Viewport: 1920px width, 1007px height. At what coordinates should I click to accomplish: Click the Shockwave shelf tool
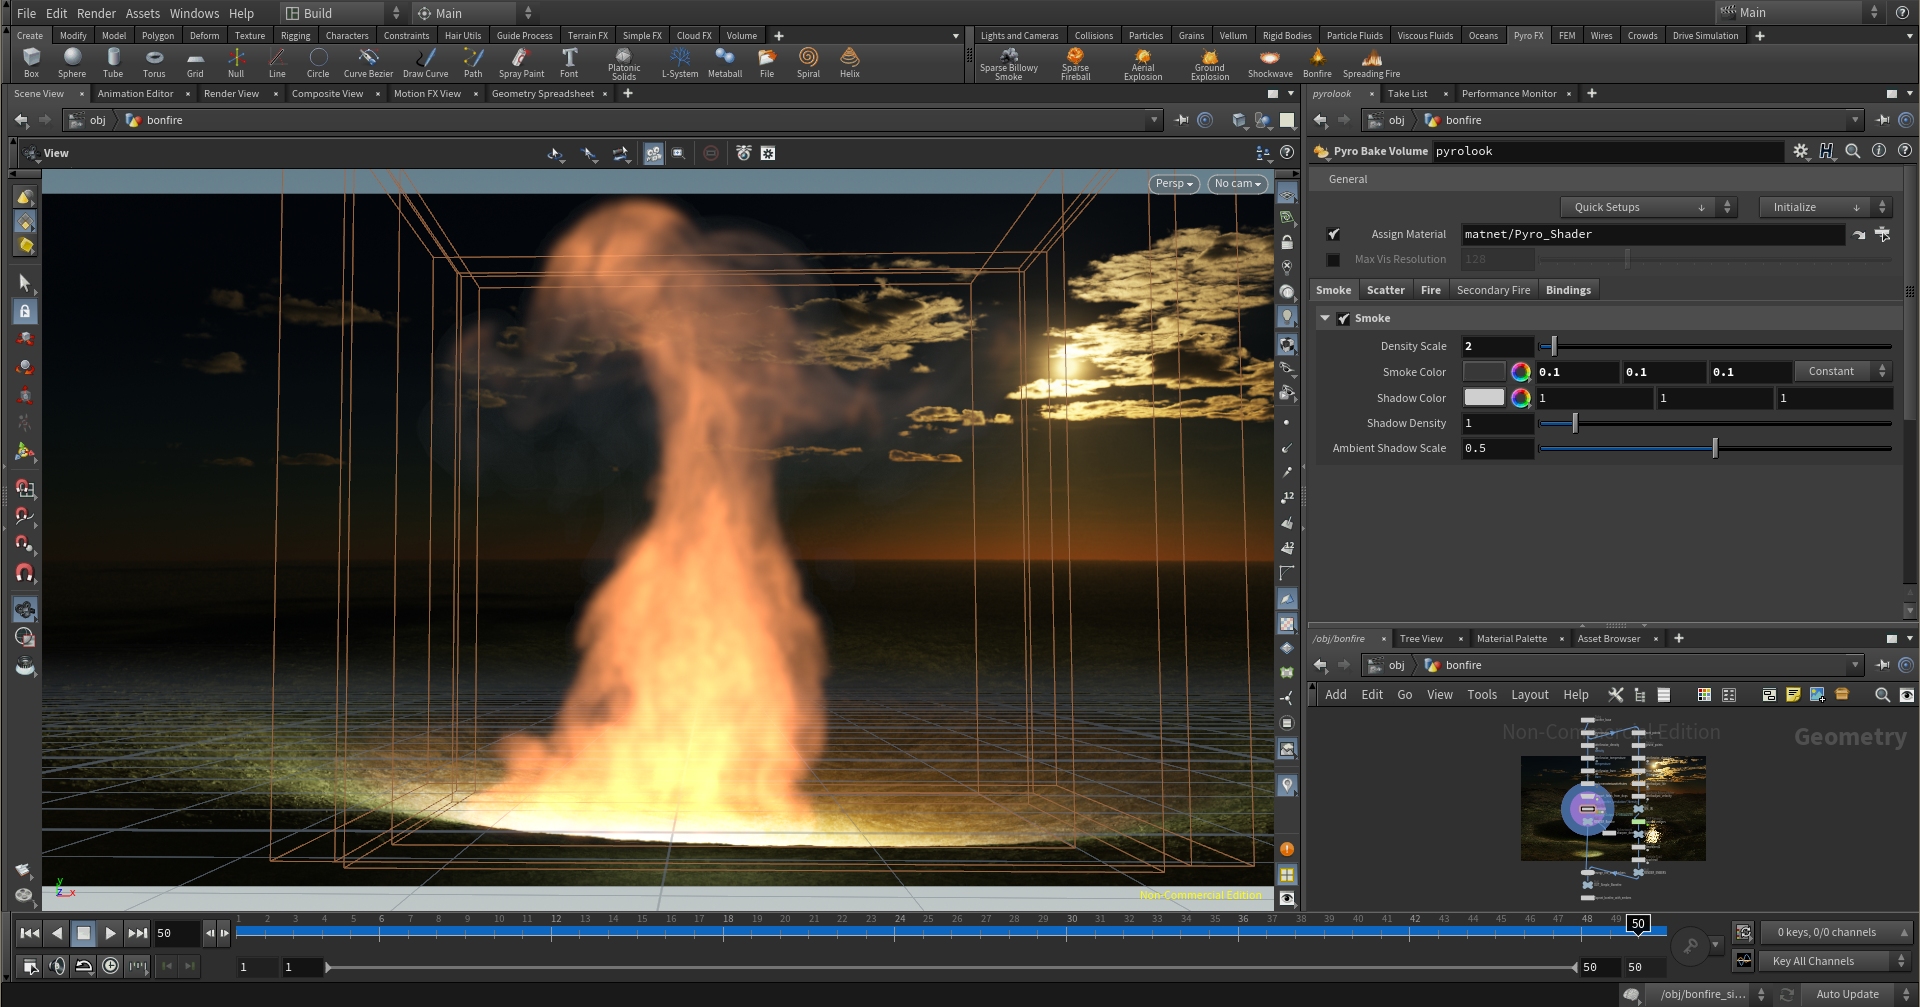(1269, 62)
